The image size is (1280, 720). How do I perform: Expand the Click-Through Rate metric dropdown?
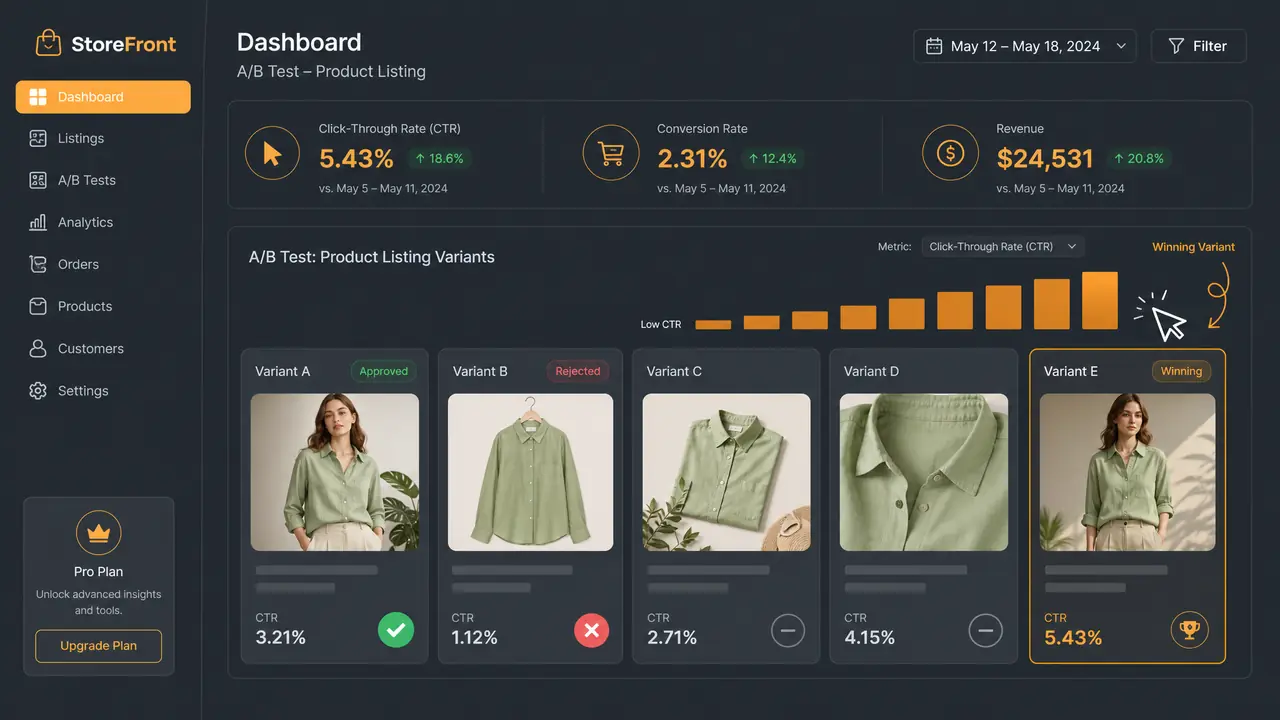1002,246
